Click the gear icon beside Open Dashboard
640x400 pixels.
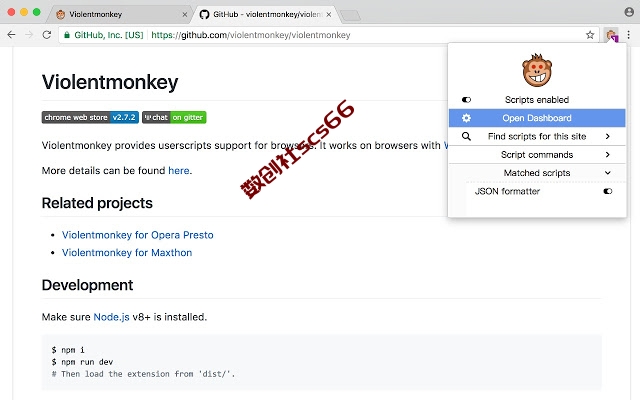(466, 118)
